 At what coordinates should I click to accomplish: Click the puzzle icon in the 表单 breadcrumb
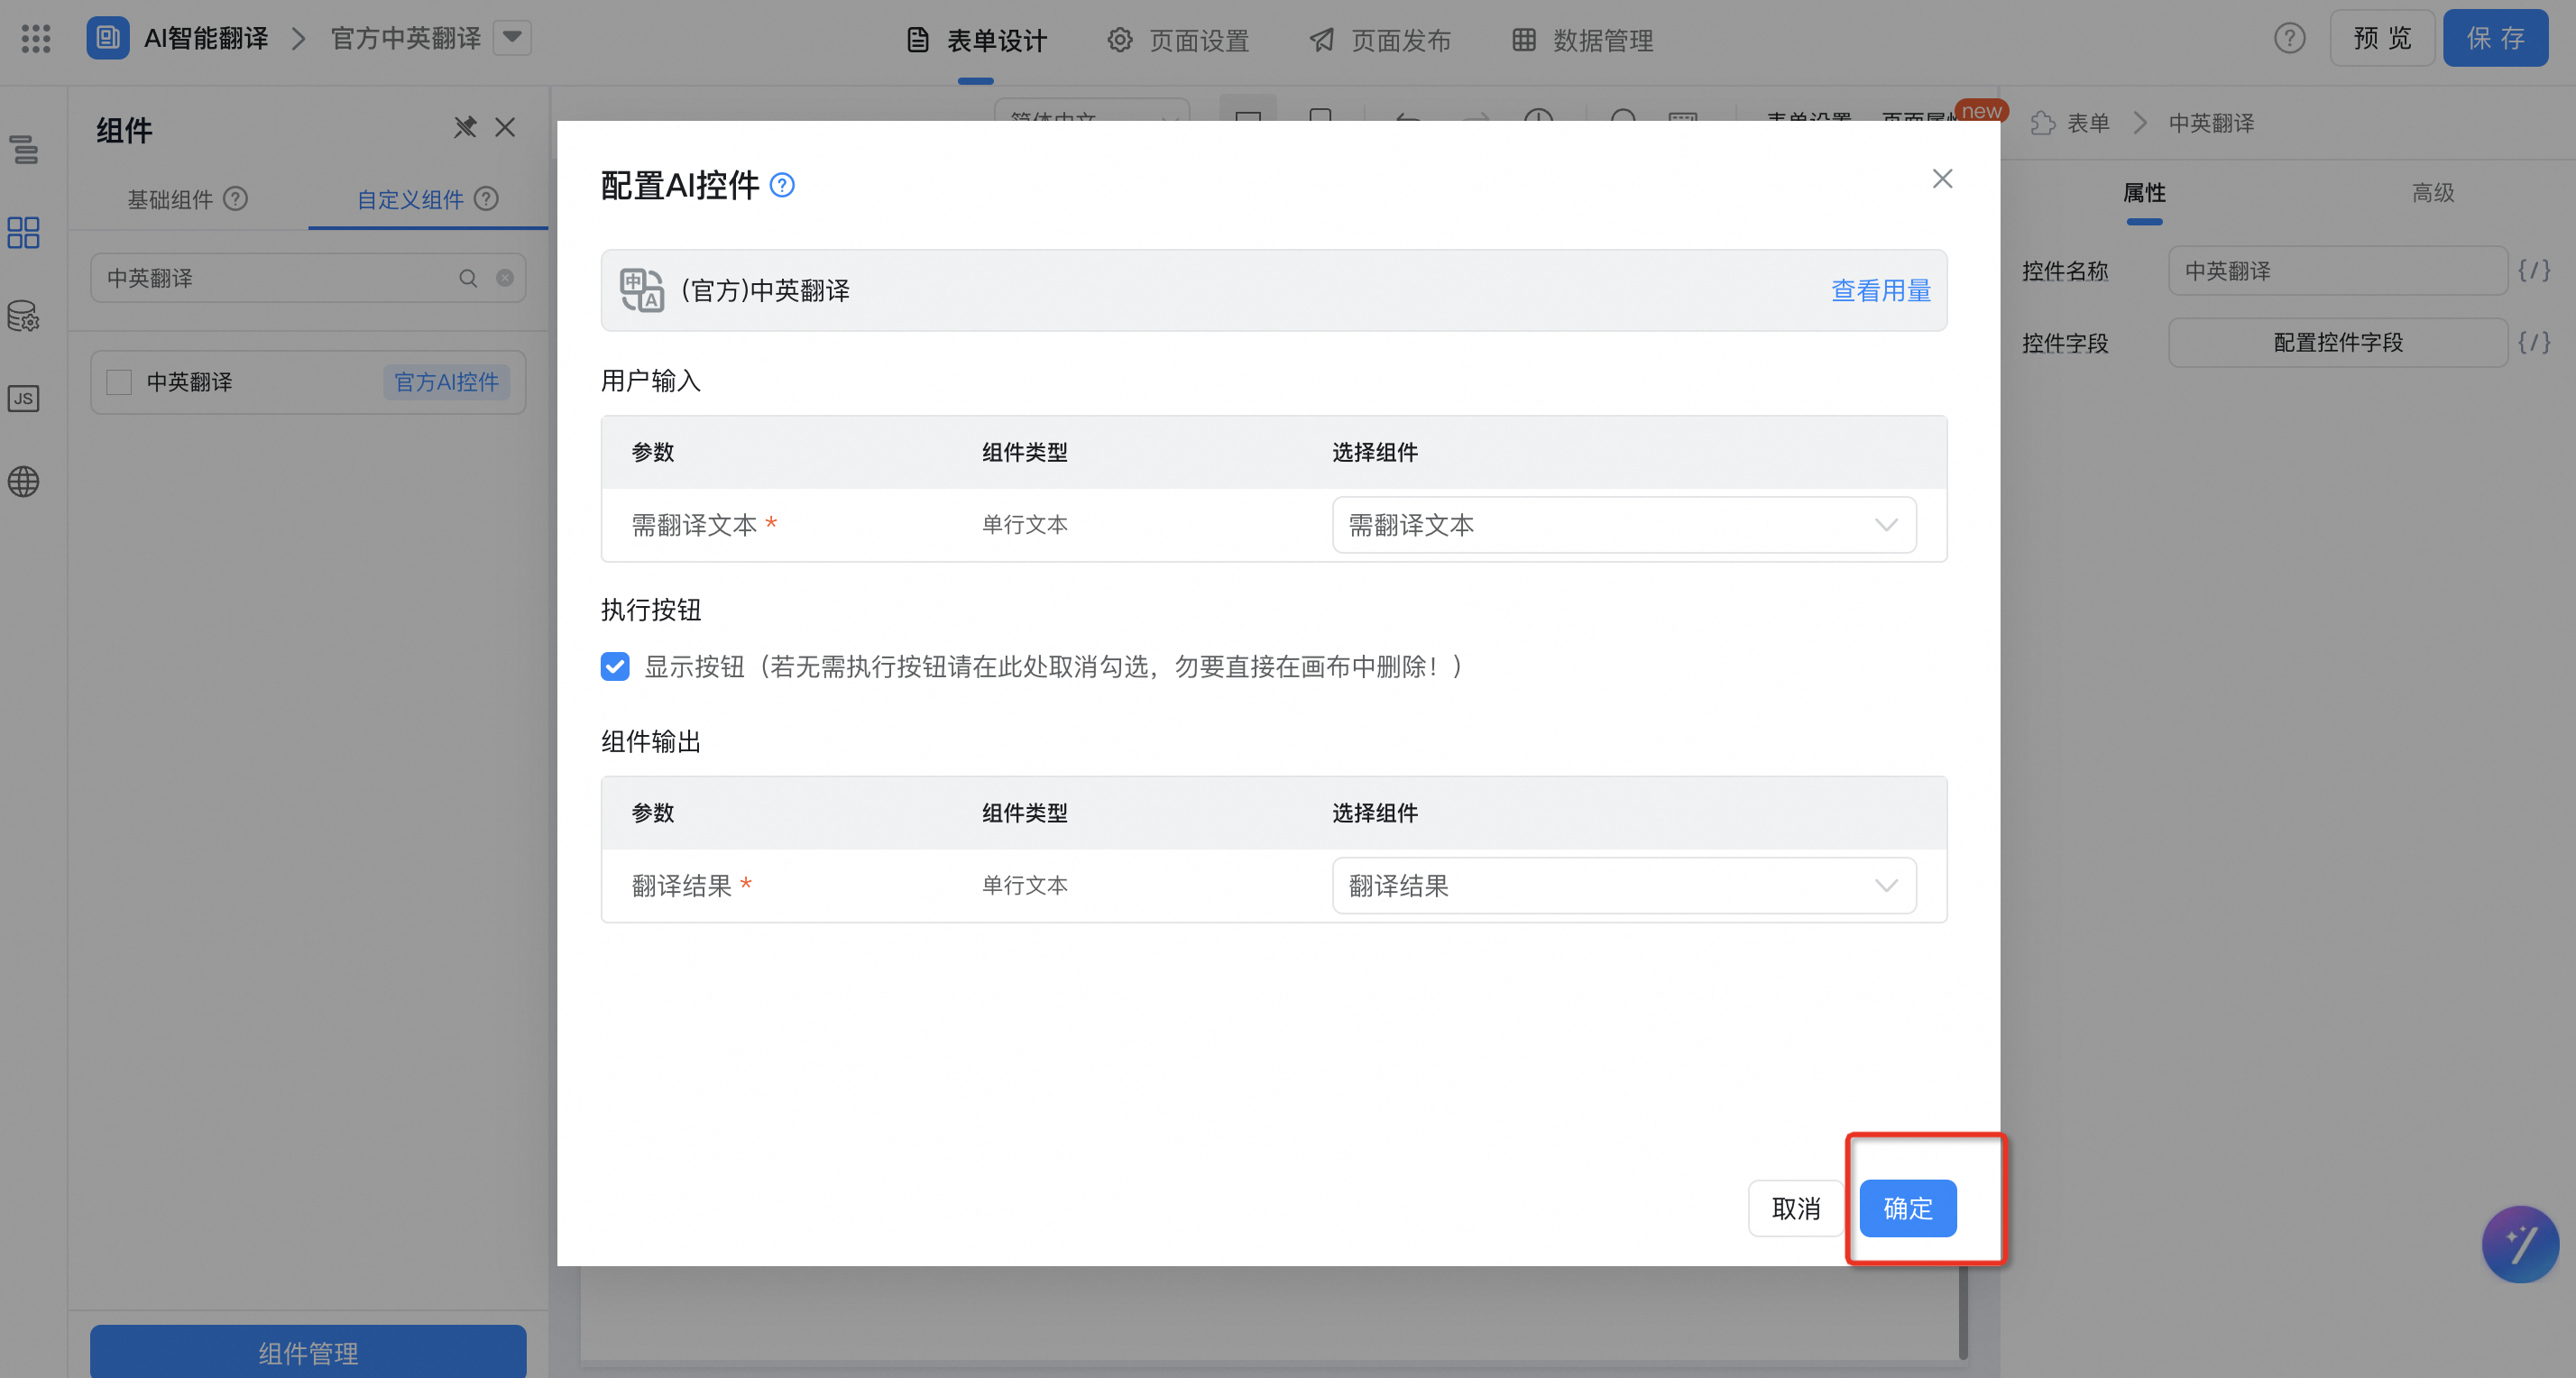coord(2043,123)
